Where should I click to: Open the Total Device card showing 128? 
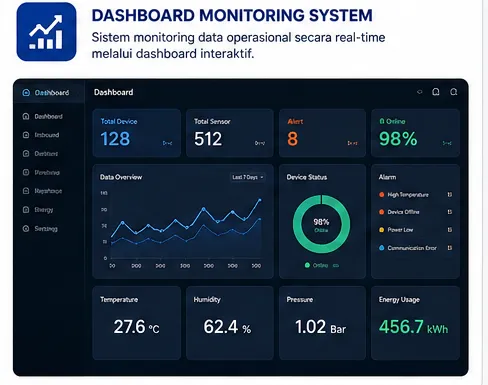click(x=137, y=133)
